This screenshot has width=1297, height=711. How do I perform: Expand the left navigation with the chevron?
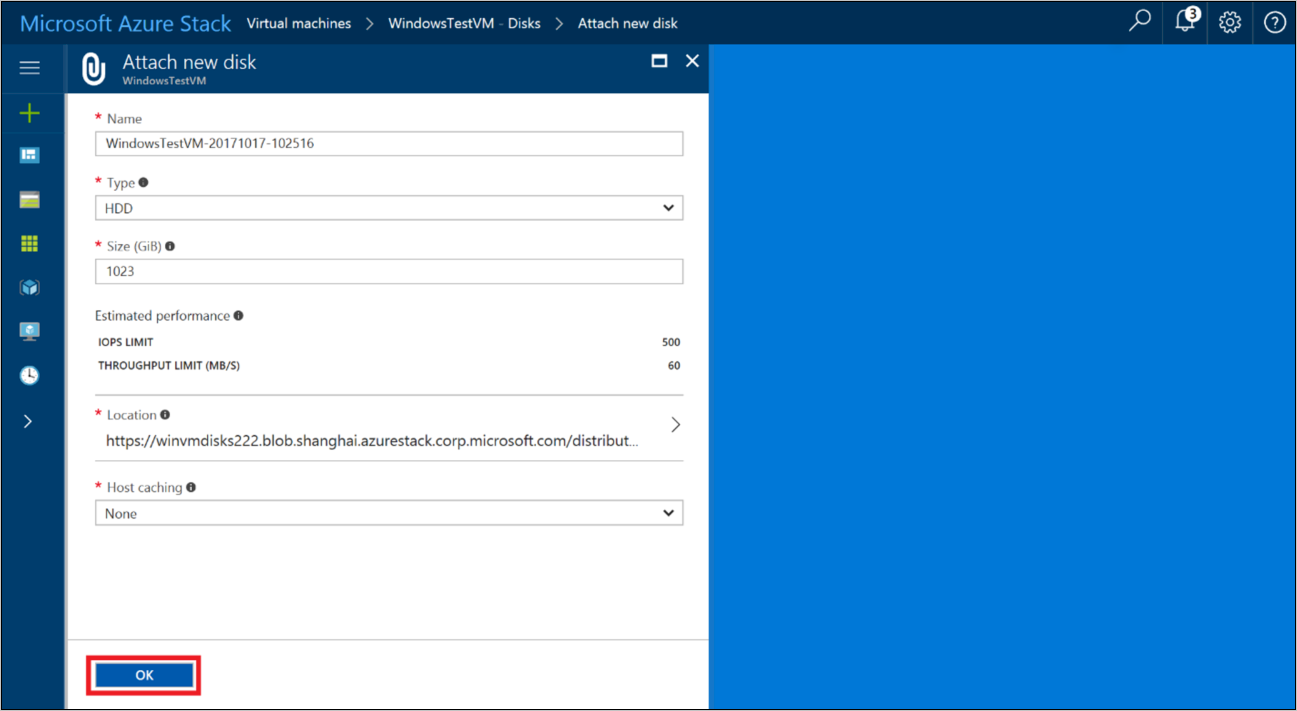tap(29, 420)
